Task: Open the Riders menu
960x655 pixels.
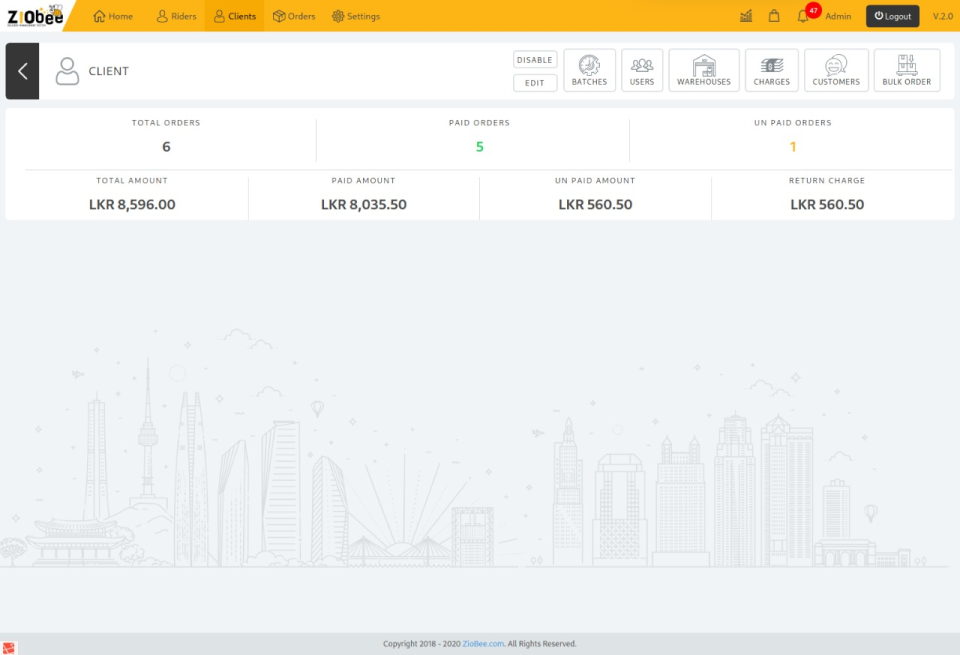Action: point(175,15)
